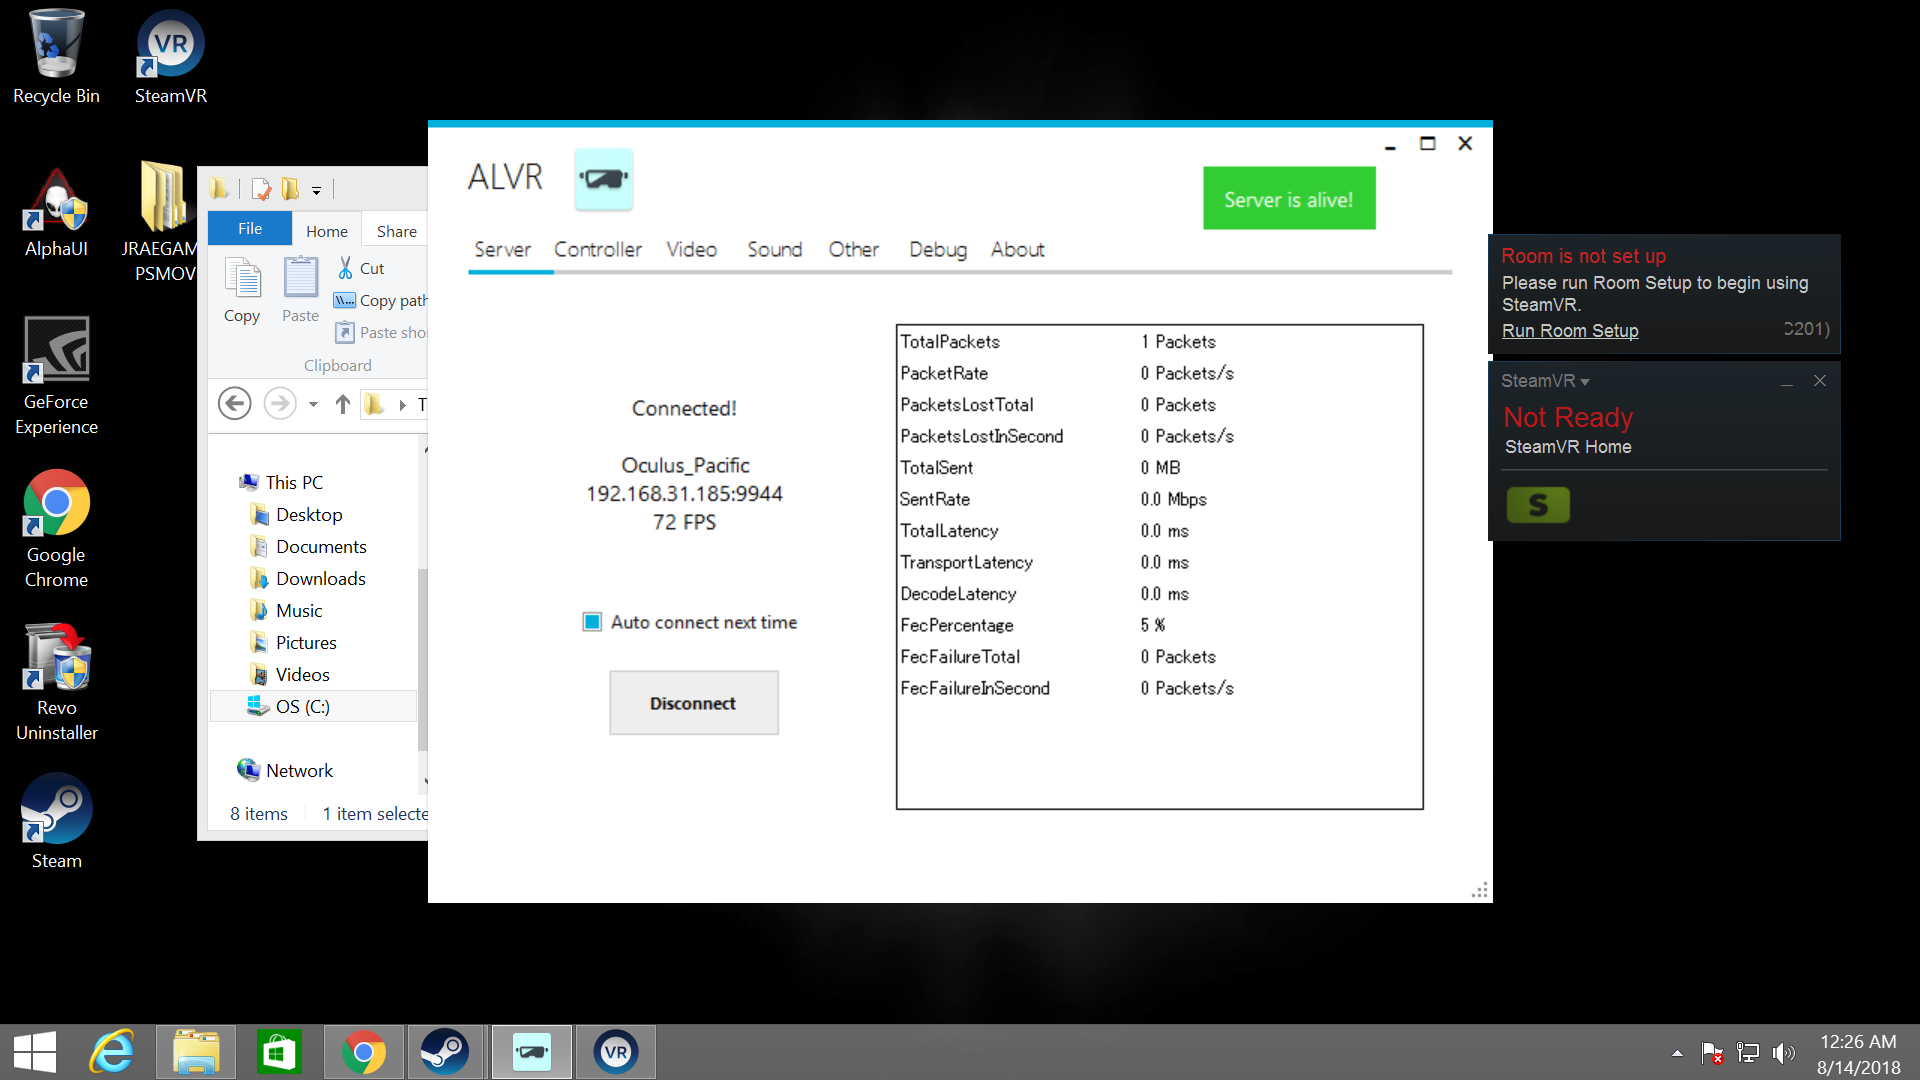The image size is (1920, 1080).
Task: Toggle the Auto connect next time checkbox
Action: [x=592, y=621]
